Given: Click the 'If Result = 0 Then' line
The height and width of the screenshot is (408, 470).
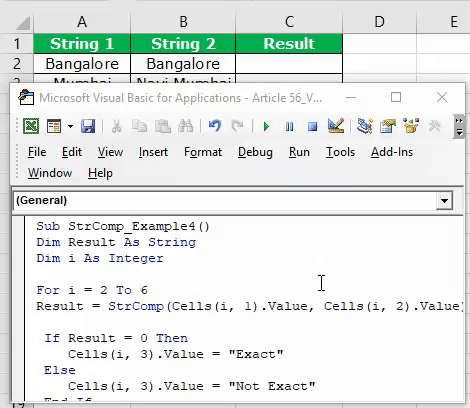Looking at the screenshot, I should pos(116,338).
